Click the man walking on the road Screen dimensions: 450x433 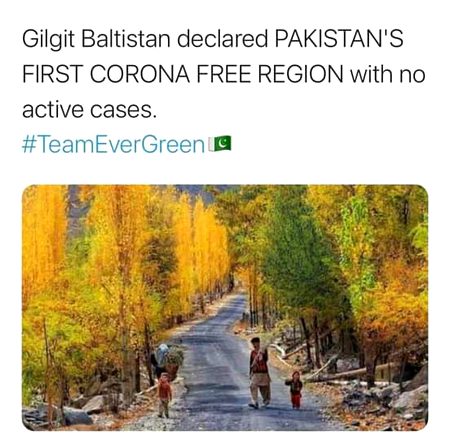pos(259,372)
